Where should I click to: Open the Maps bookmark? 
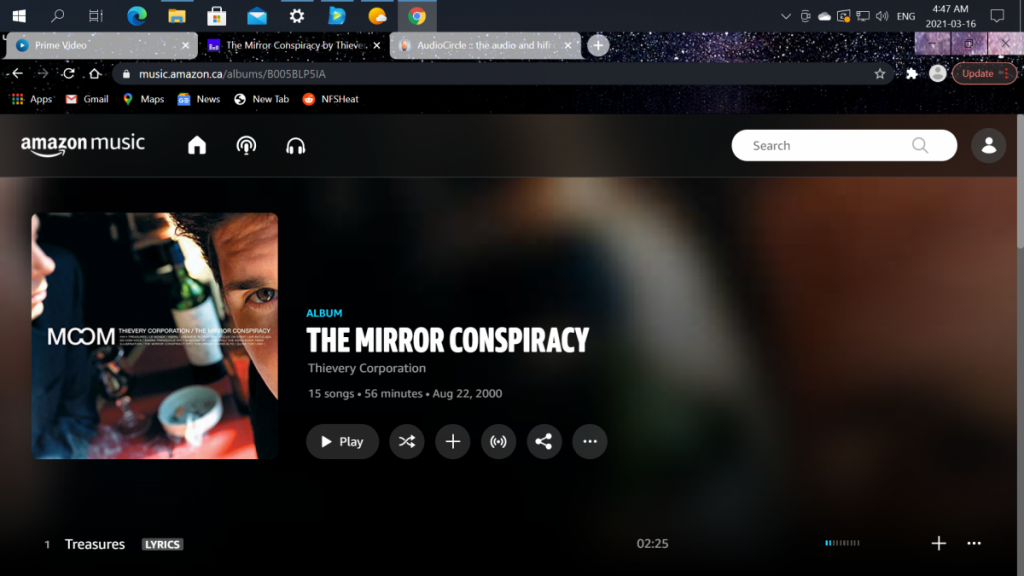click(143, 99)
